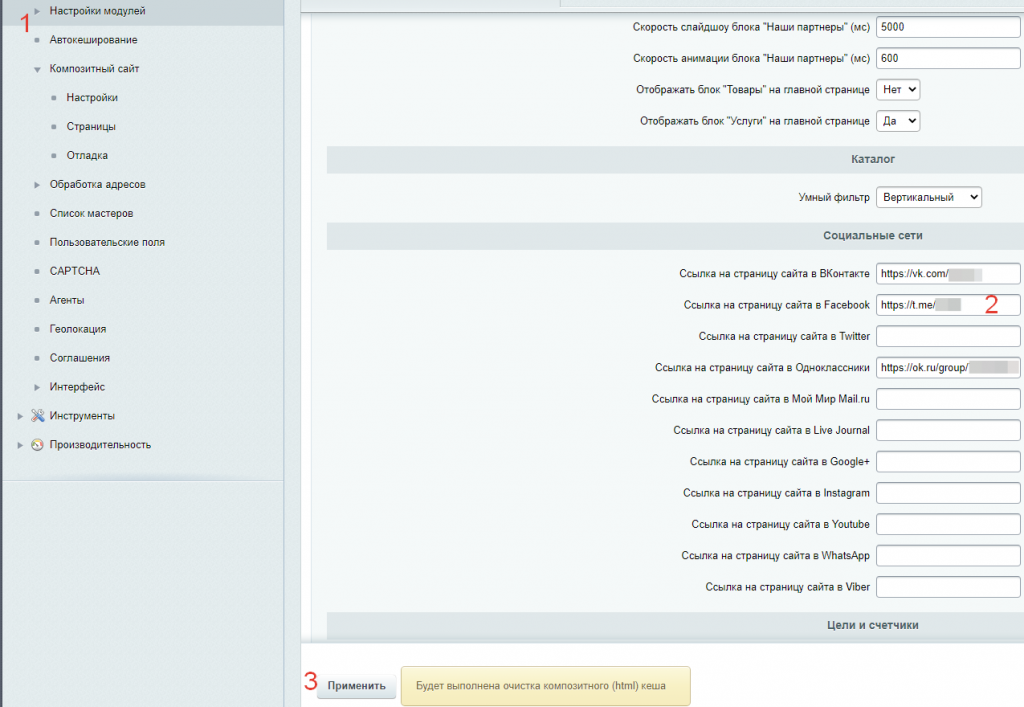Viewport: 1024px width, 707px height.
Task: Click the WhatsApp link field
Action: click(948, 556)
